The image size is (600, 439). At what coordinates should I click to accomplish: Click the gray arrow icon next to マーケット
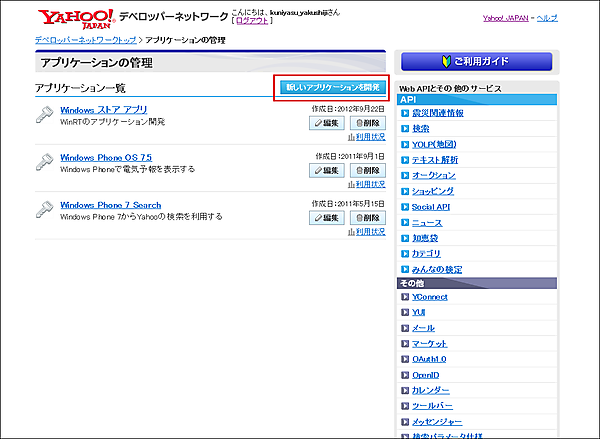tap(405, 344)
